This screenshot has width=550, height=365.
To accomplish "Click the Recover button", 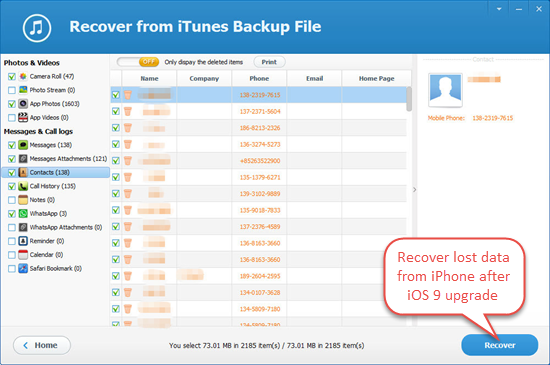I will pyautogui.click(x=499, y=345).
